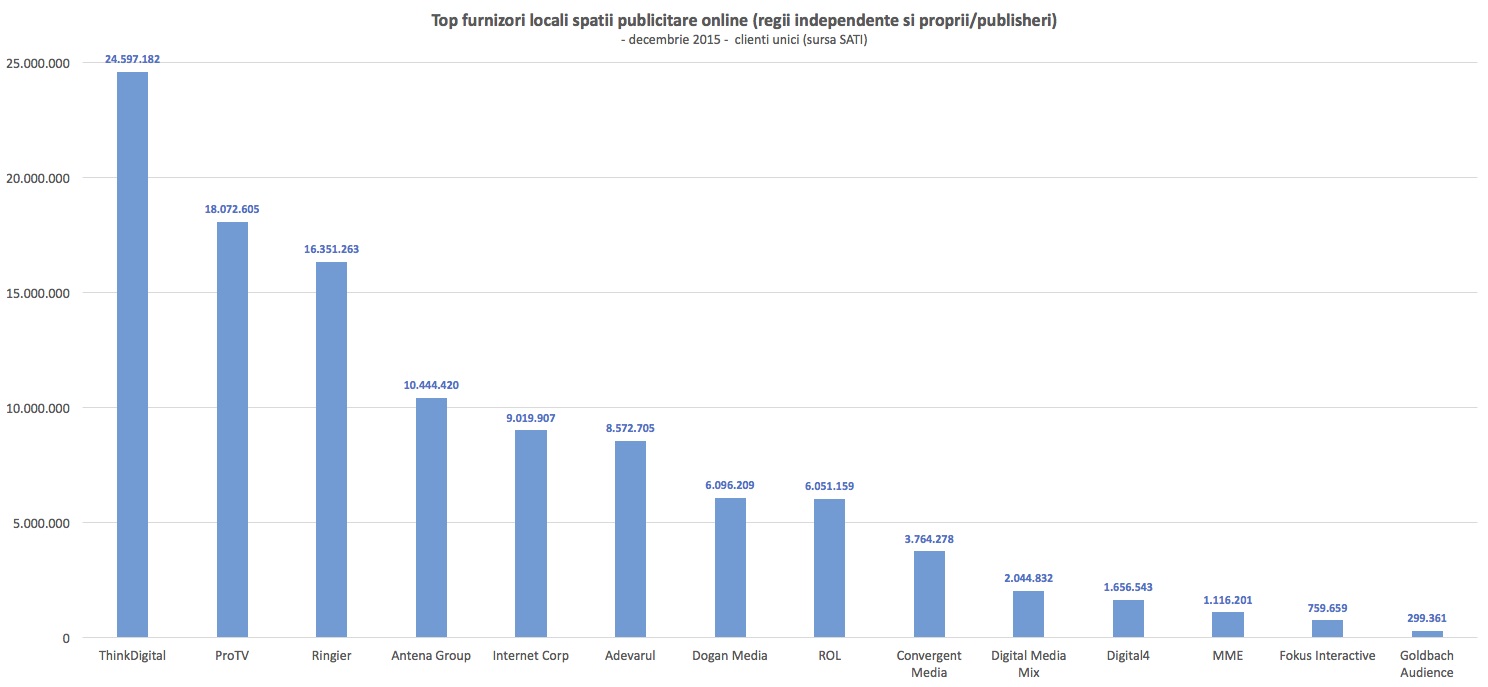Click the 18.072.605 data label
The image size is (1488, 687).
click(x=232, y=210)
